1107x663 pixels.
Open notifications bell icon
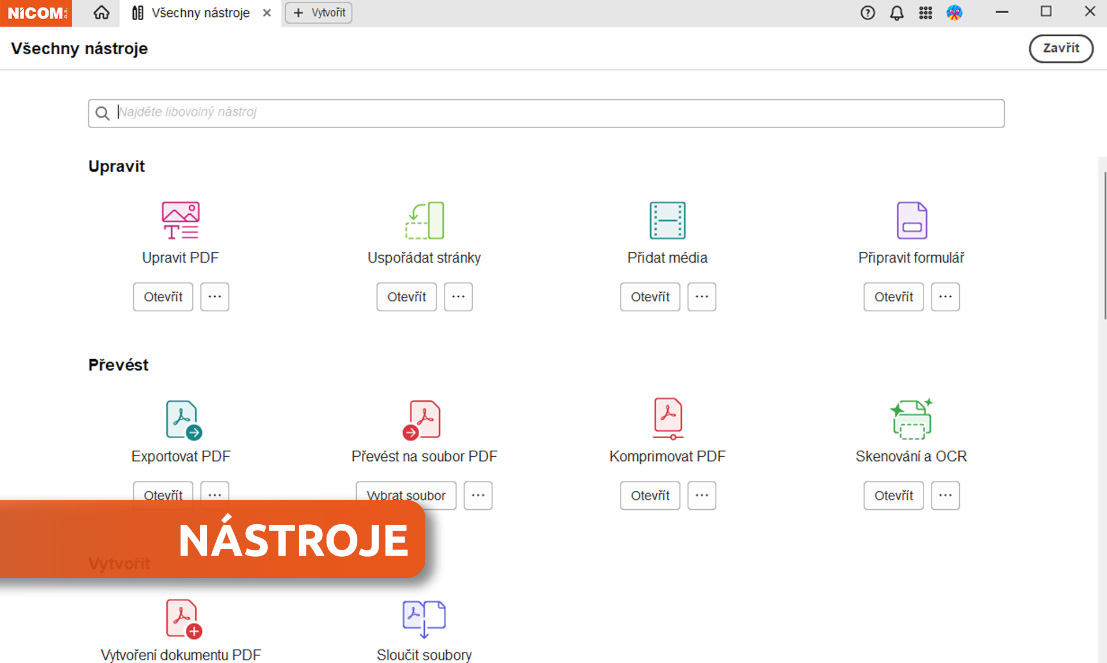tap(897, 13)
